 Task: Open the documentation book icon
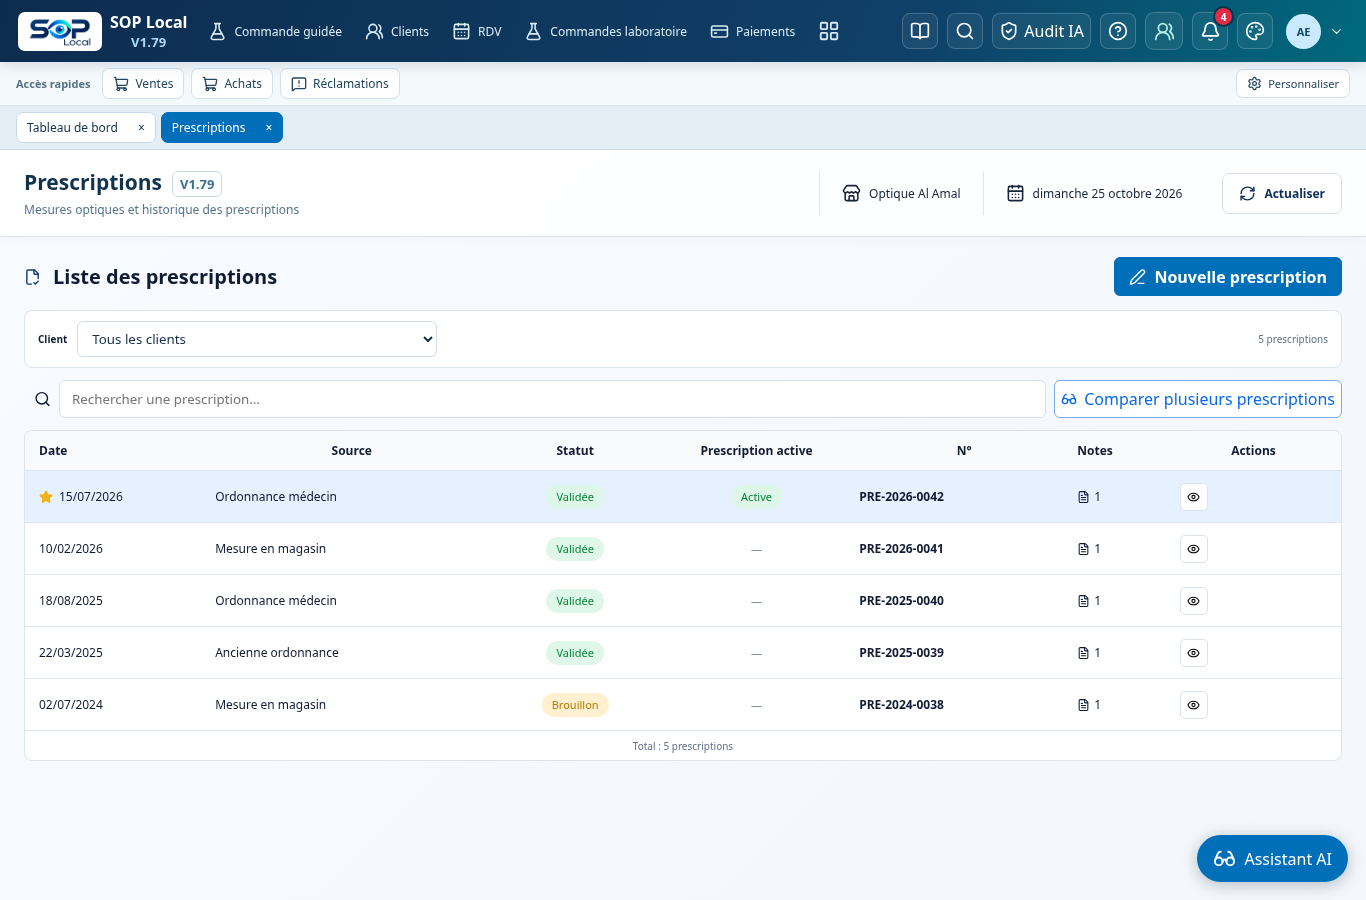point(920,31)
